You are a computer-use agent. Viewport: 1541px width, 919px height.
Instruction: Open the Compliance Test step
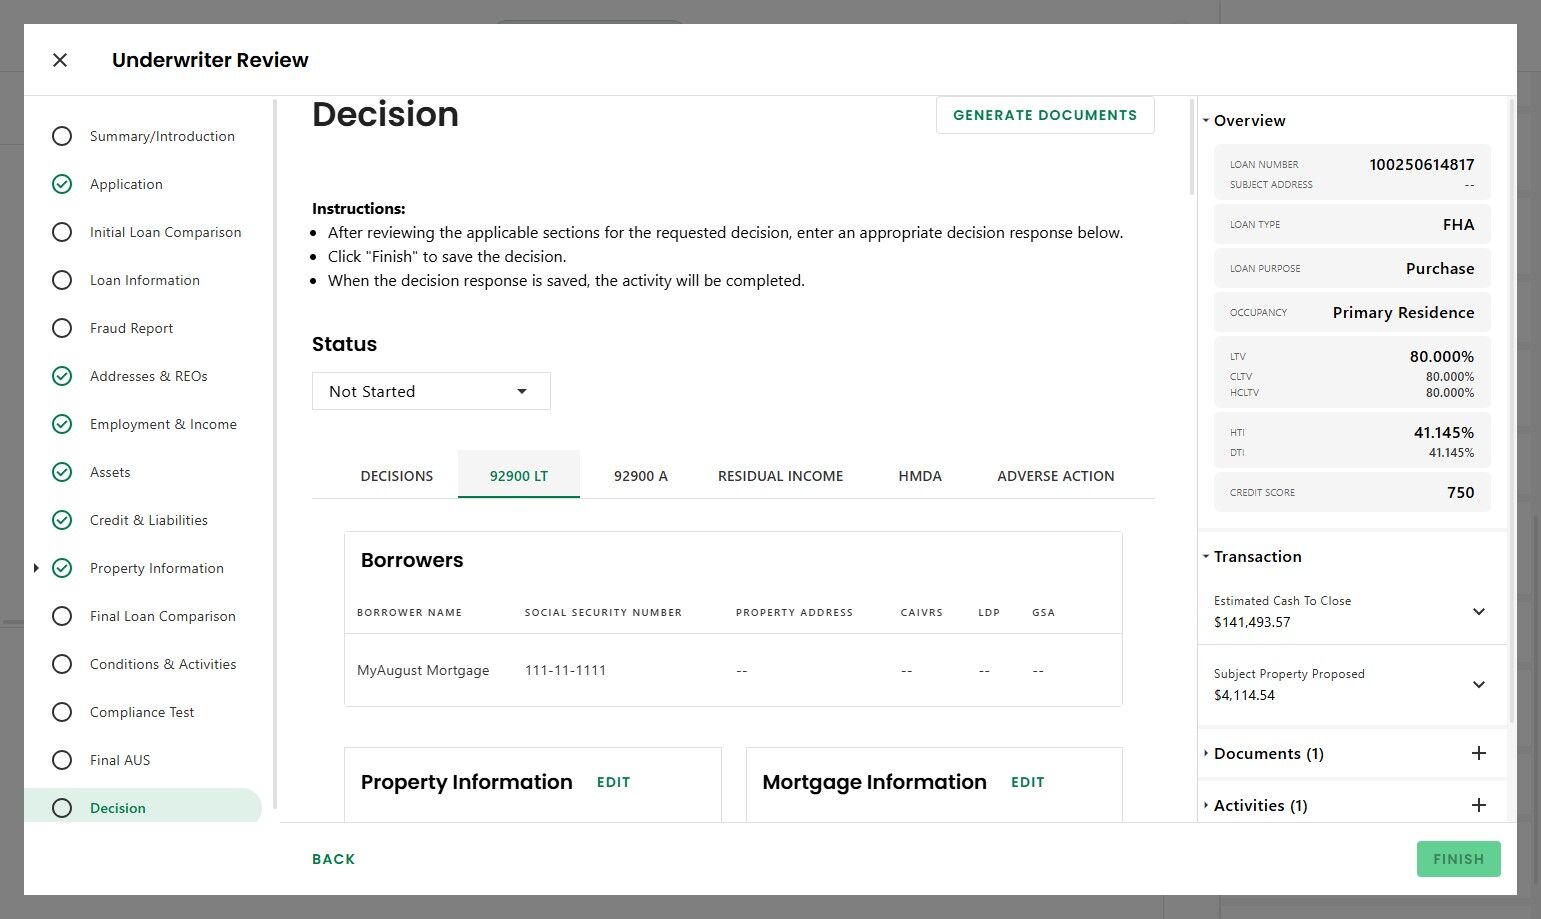142,712
